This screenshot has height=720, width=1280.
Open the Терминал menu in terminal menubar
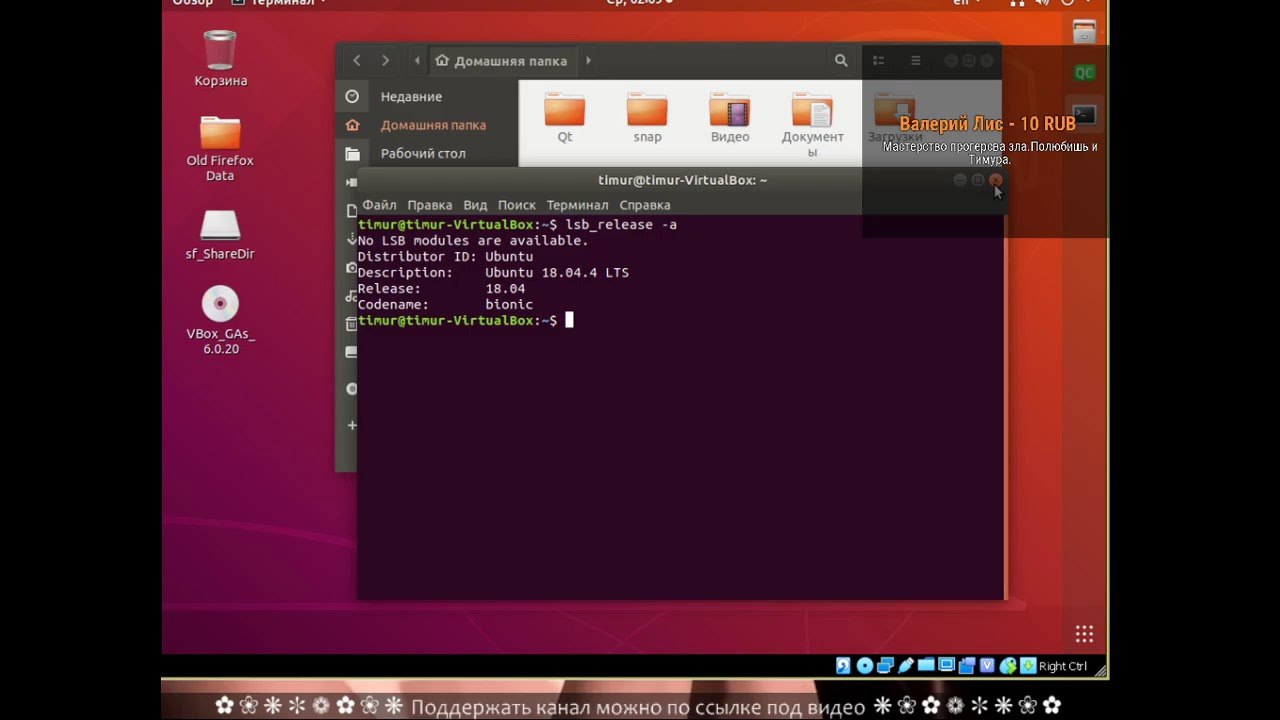coord(577,205)
